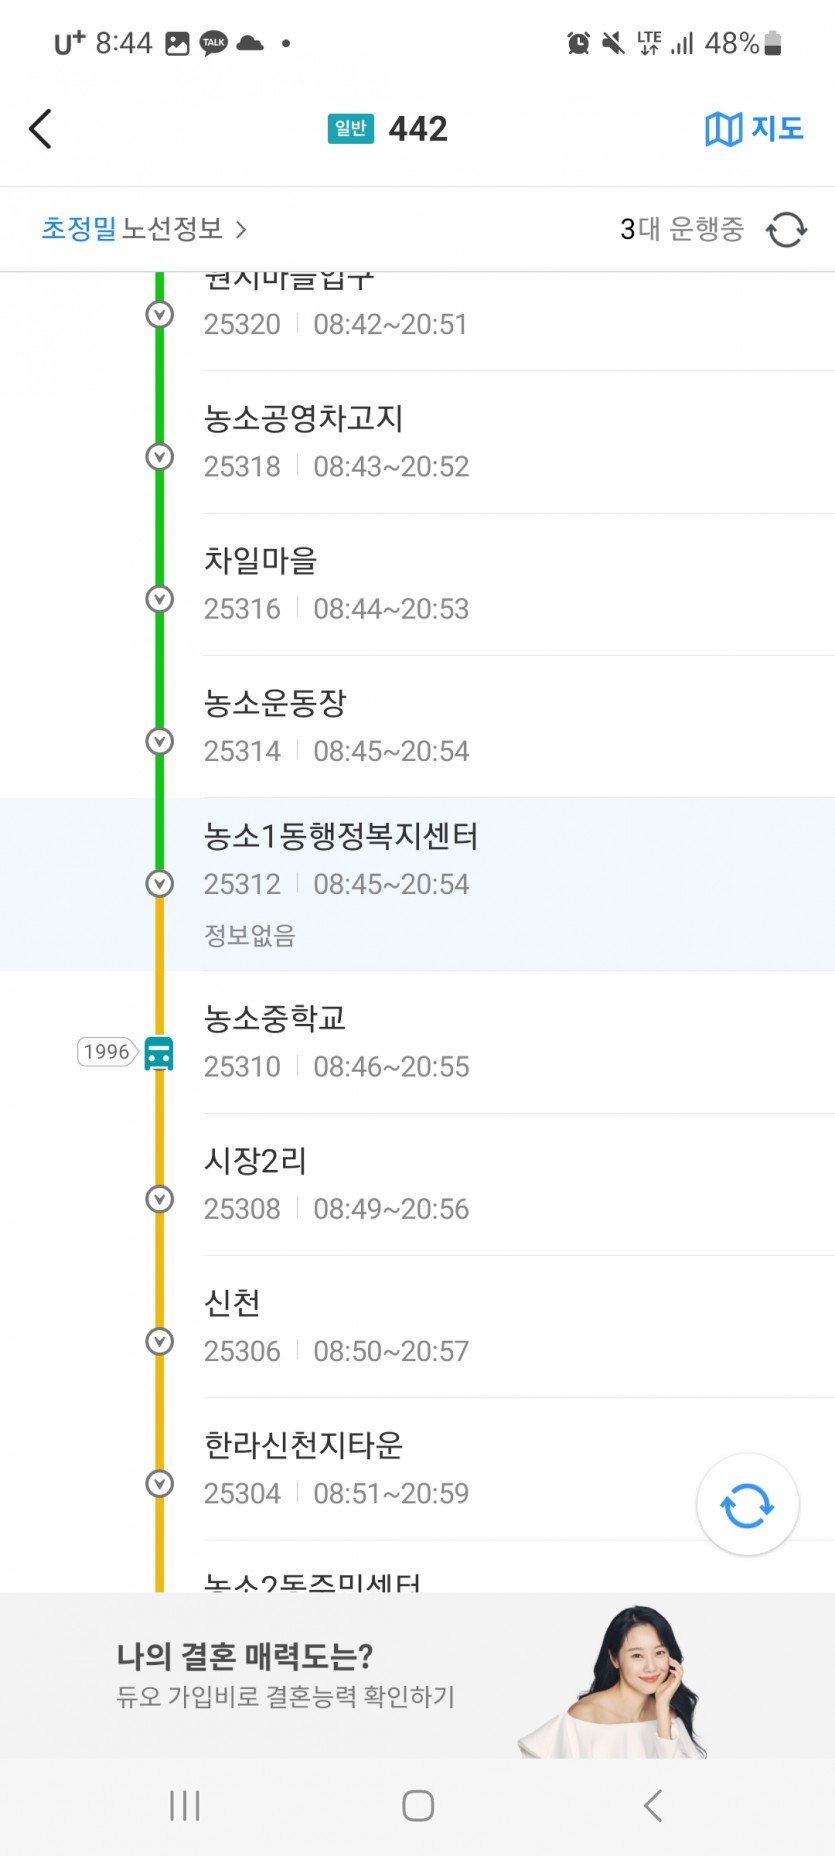Select the 한라신천지타운 stop row
The height and width of the screenshot is (1856, 835).
400,1468
